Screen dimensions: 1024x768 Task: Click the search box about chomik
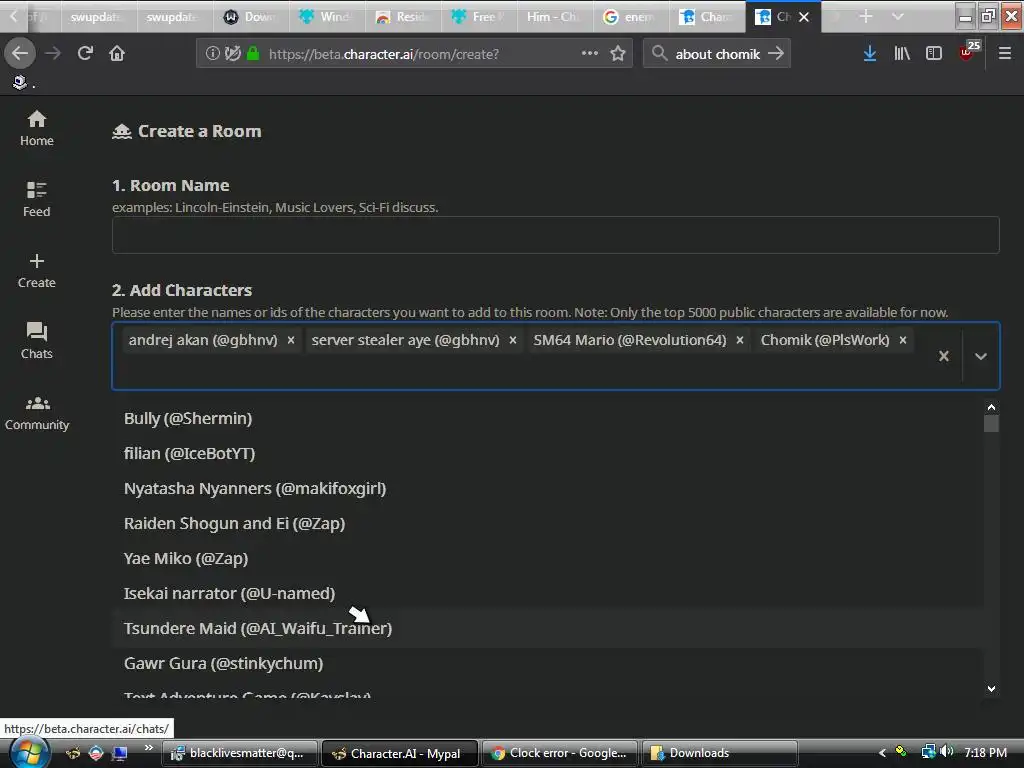click(717, 54)
